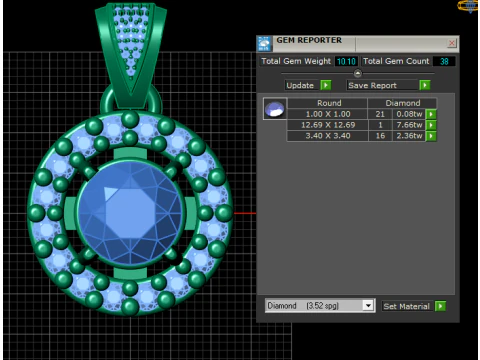Open the Diamond material dropdown
The height and width of the screenshot is (360, 480).
tap(368, 305)
